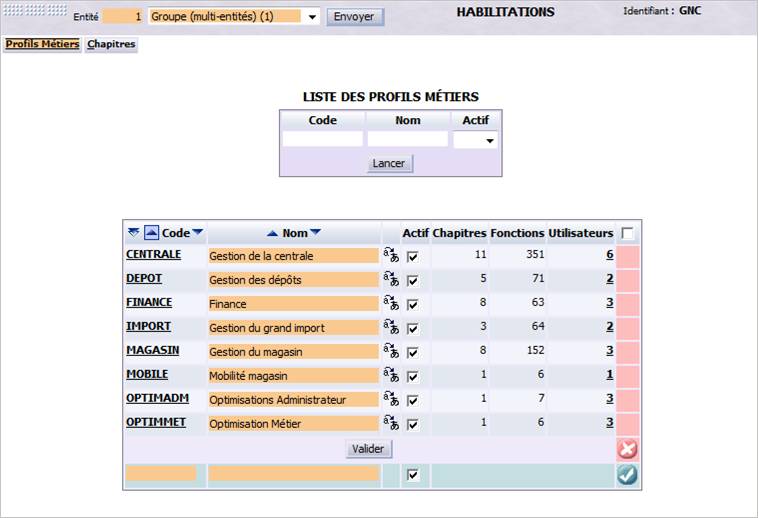Sort Nom column ascending arrow

[x=273, y=233]
